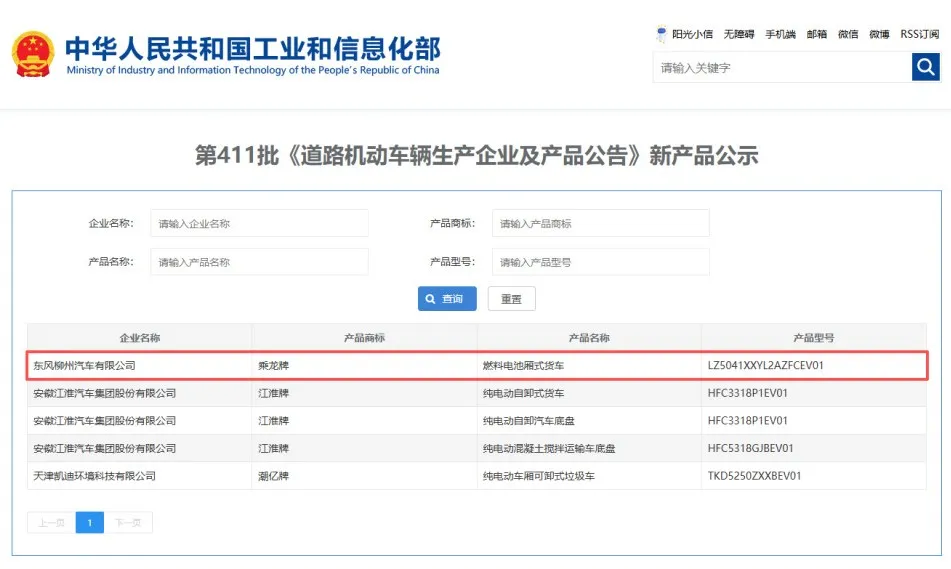Viewport: 951px width, 569px height.
Task: Go to the 下一页 next page
Action: pyautogui.click(x=128, y=522)
